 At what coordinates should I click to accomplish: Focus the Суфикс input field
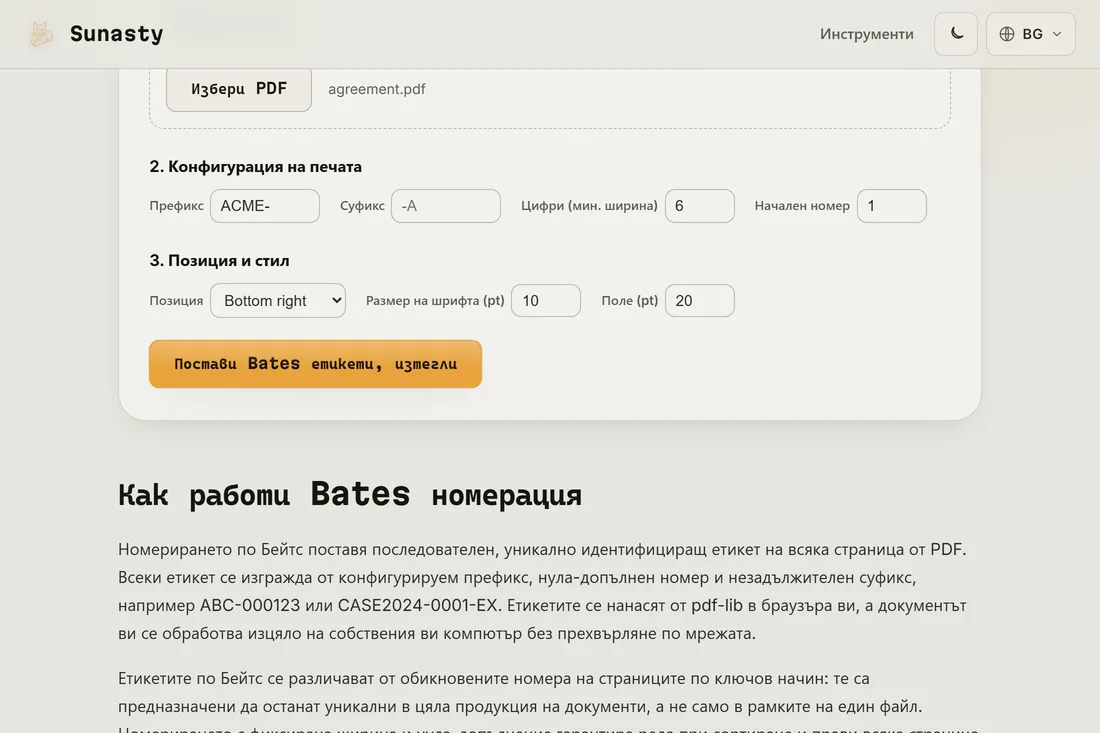click(x=445, y=206)
